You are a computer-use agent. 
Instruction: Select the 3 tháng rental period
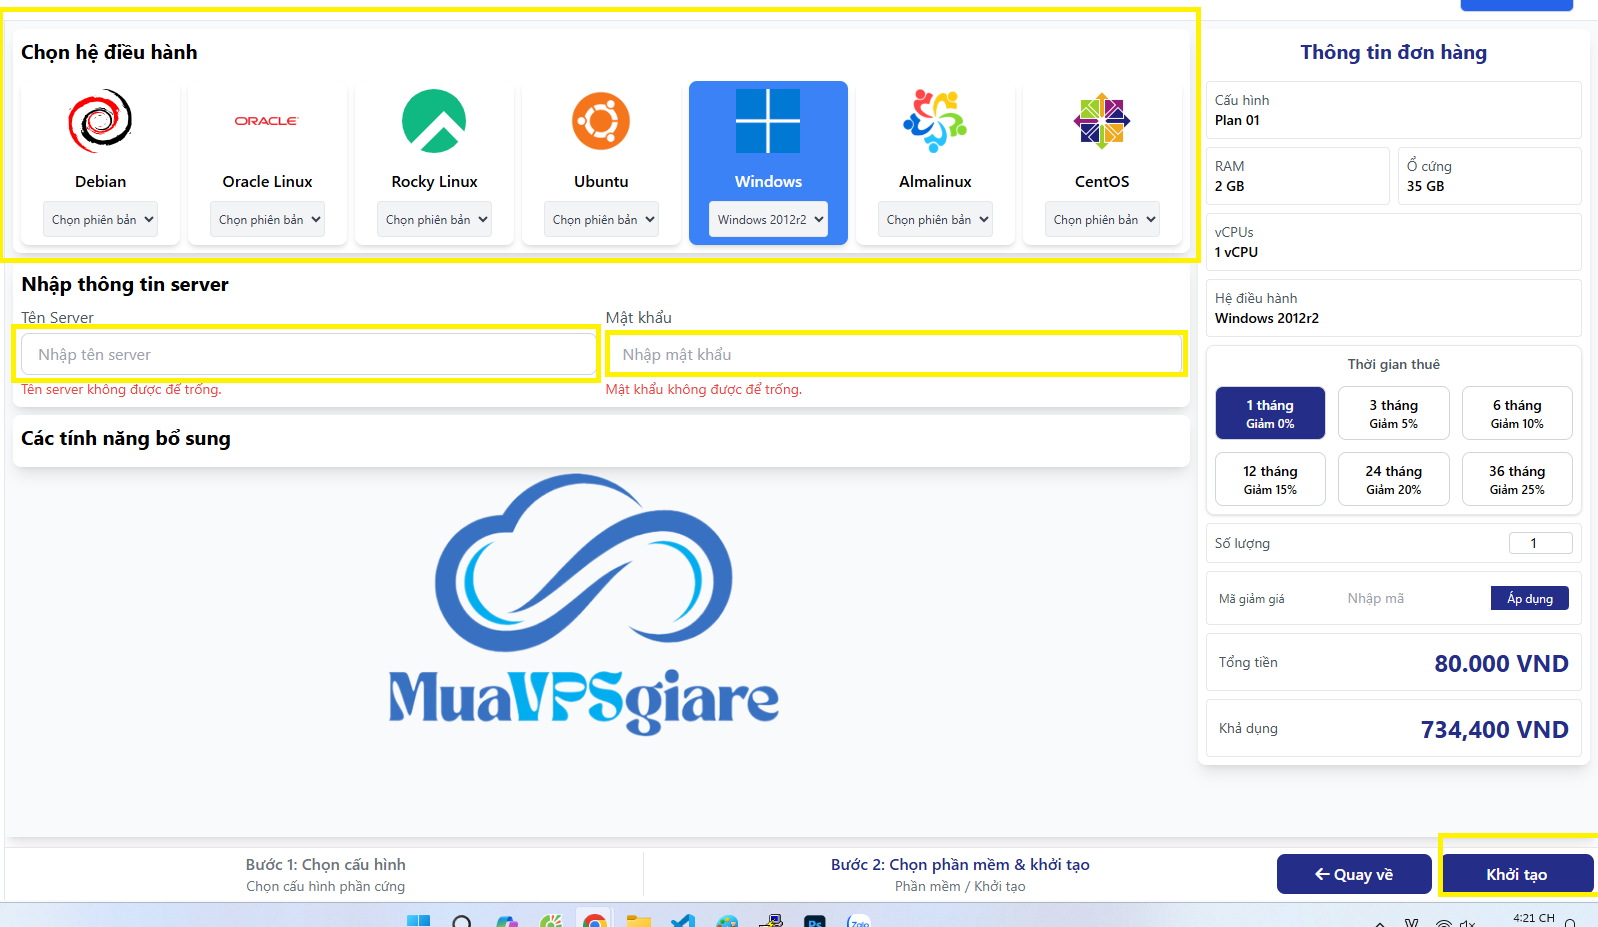(1393, 413)
